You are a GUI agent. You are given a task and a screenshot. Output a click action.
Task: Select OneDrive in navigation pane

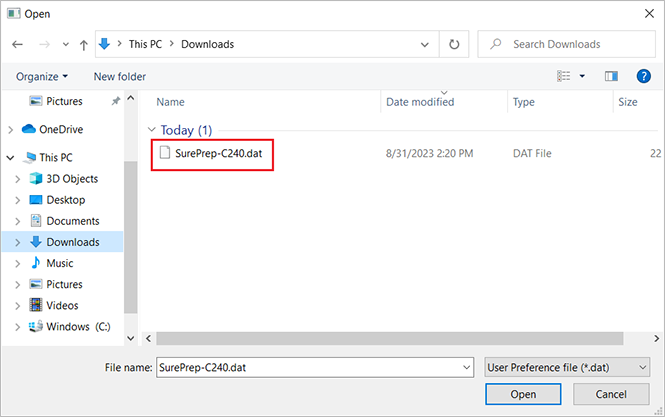[x=61, y=129]
